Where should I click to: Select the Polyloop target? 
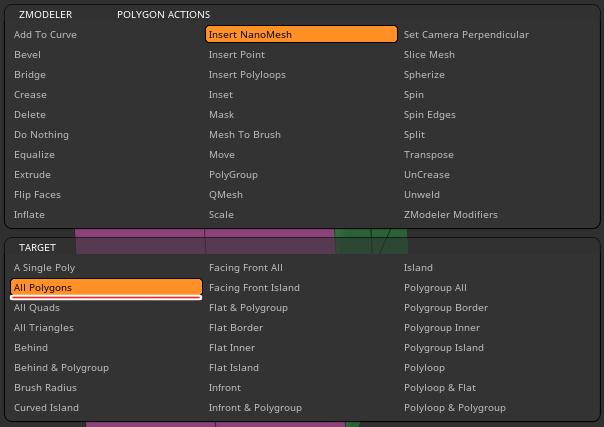click(x=424, y=368)
